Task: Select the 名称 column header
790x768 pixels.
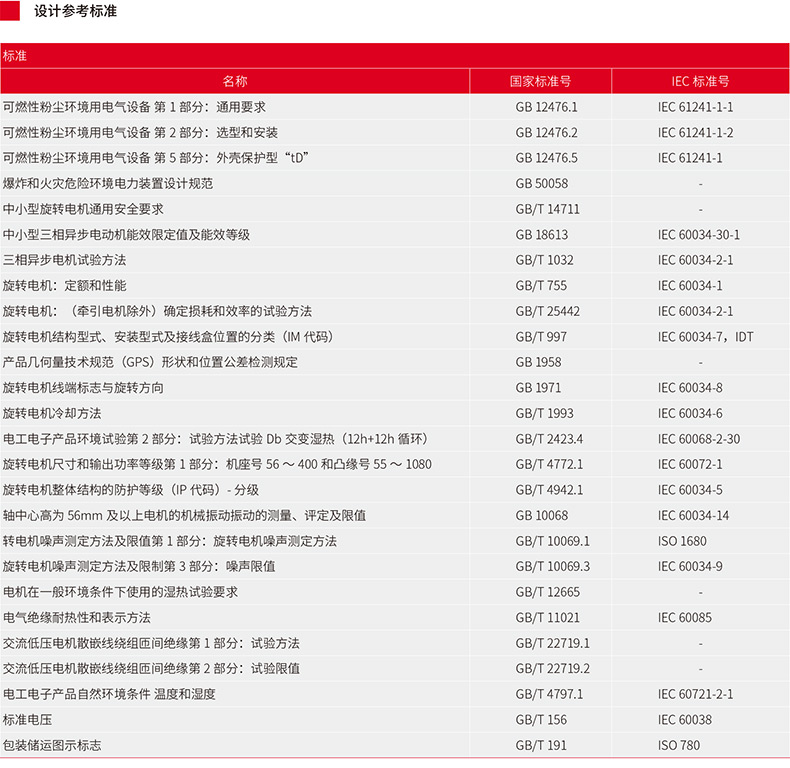Action: click(x=234, y=81)
